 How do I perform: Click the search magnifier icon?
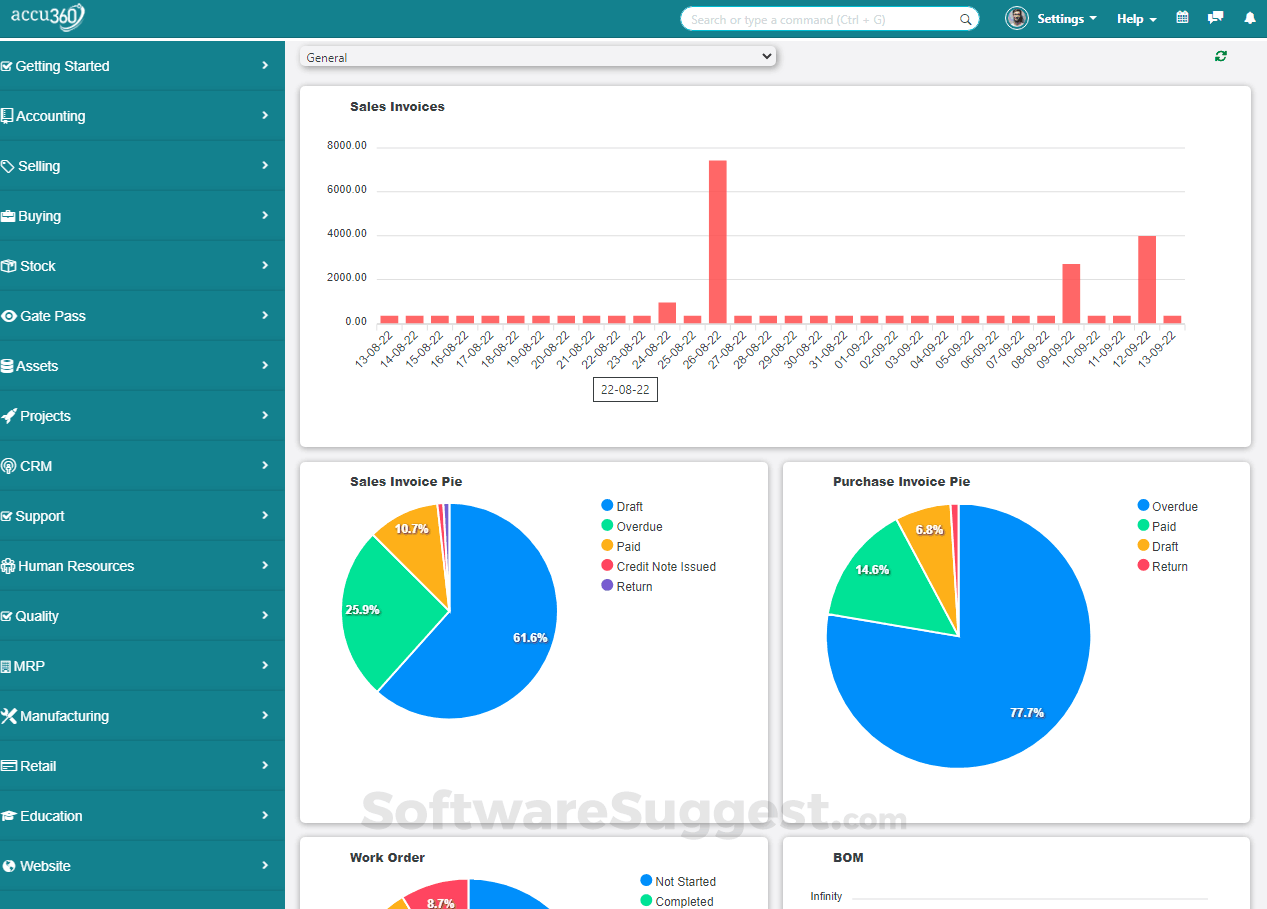tap(964, 18)
